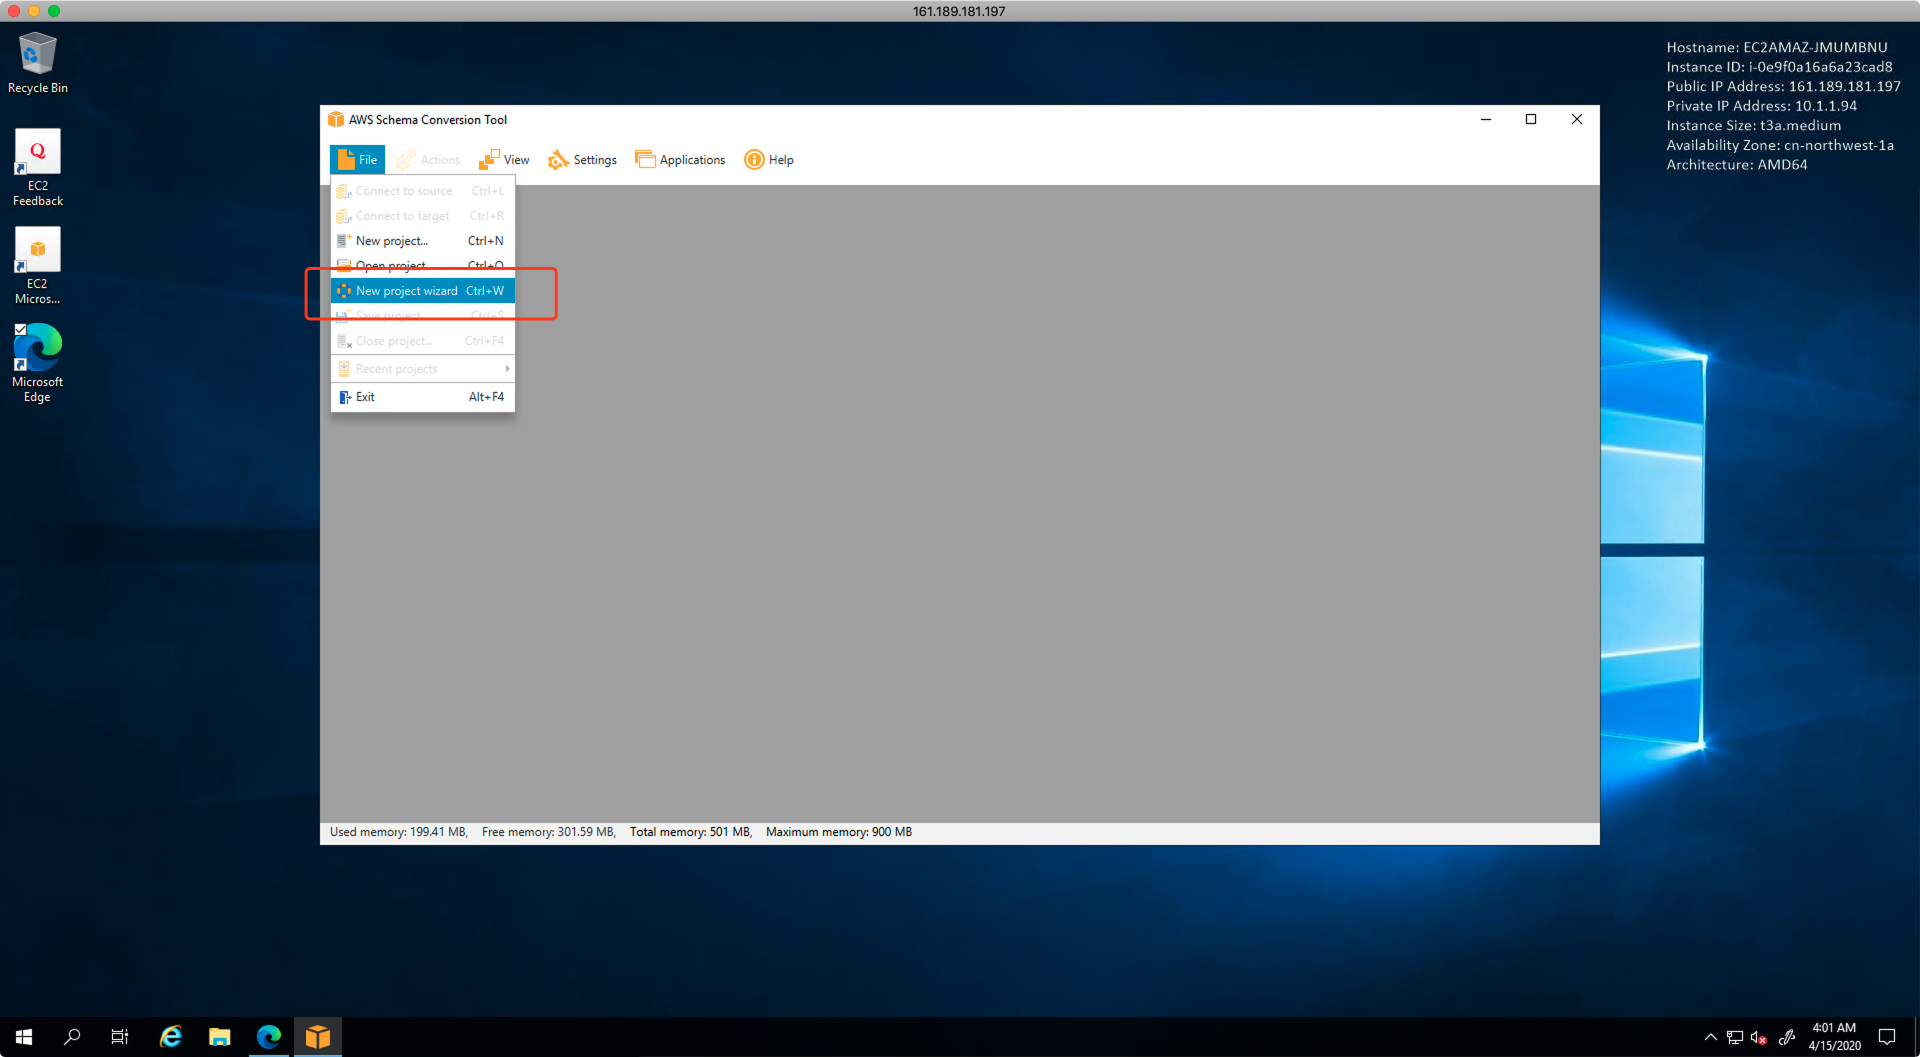Click the AWS Schema Conversion Tool taskbar icon
This screenshot has width=1920, height=1057.
(x=317, y=1037)
